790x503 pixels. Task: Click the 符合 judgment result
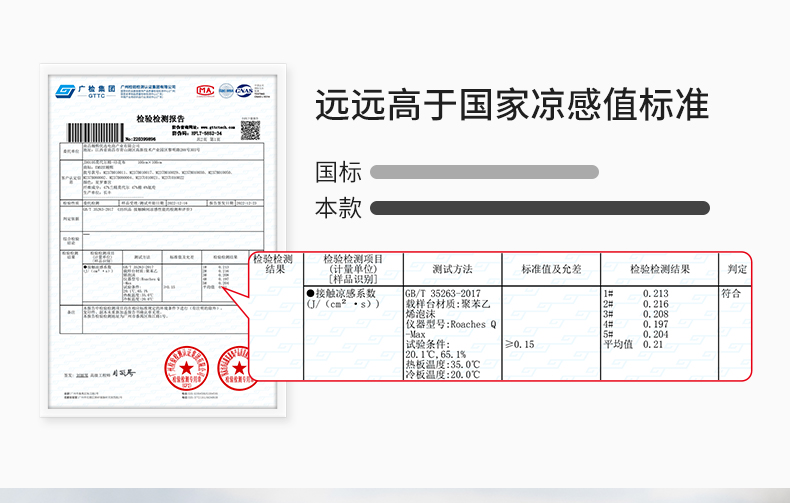731,294
